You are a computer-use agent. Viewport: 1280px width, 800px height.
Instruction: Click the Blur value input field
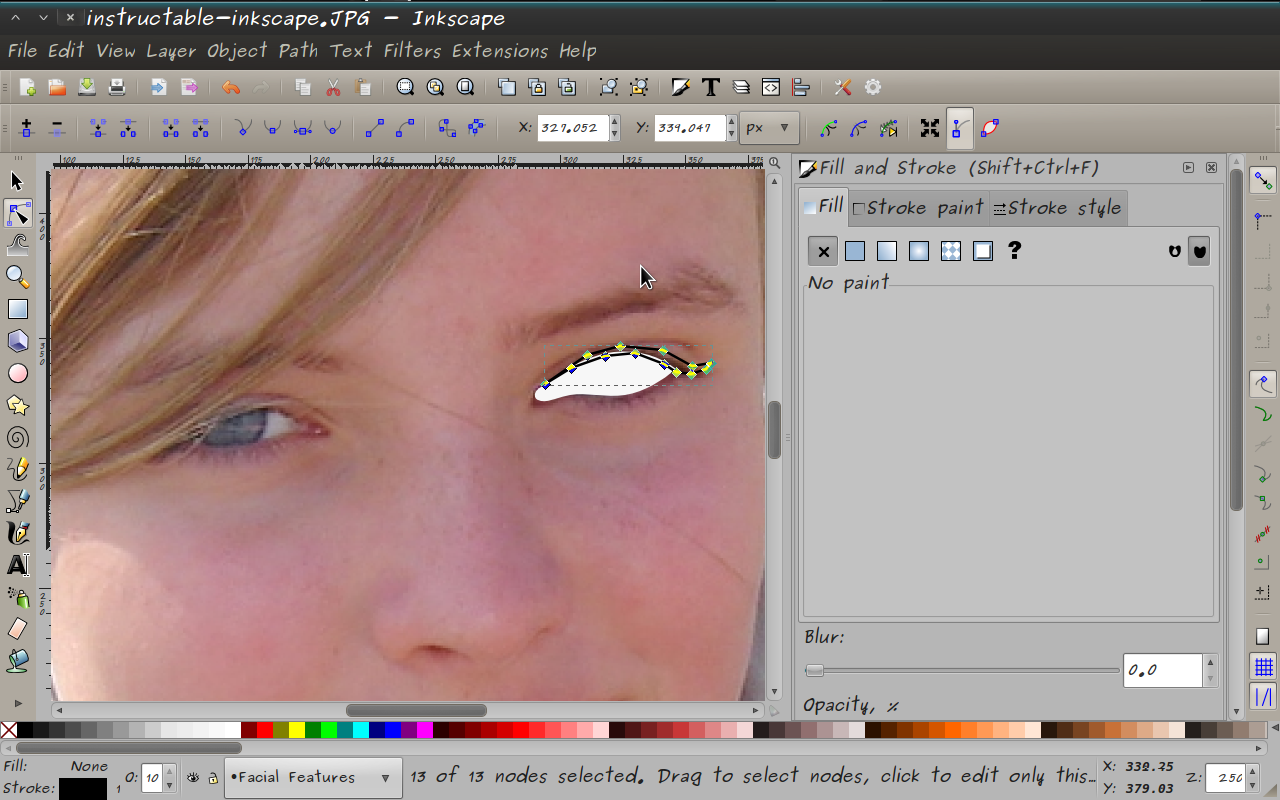1163,670
